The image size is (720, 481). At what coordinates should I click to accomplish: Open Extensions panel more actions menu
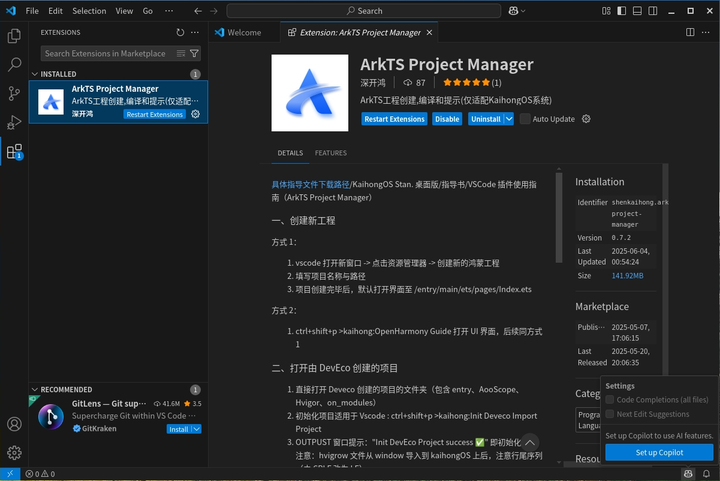(195, 32)
